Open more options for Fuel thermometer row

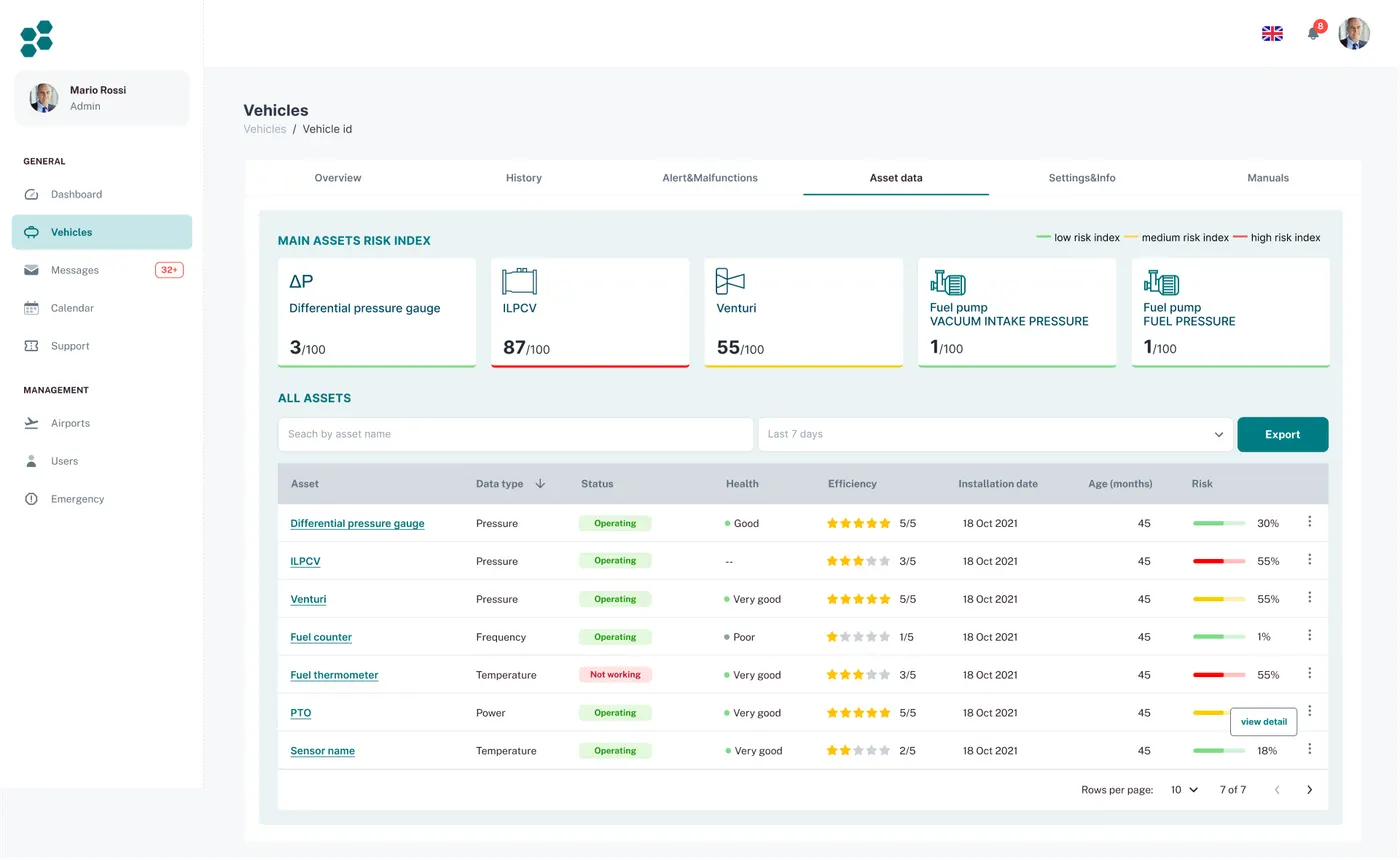point(1309,674)
